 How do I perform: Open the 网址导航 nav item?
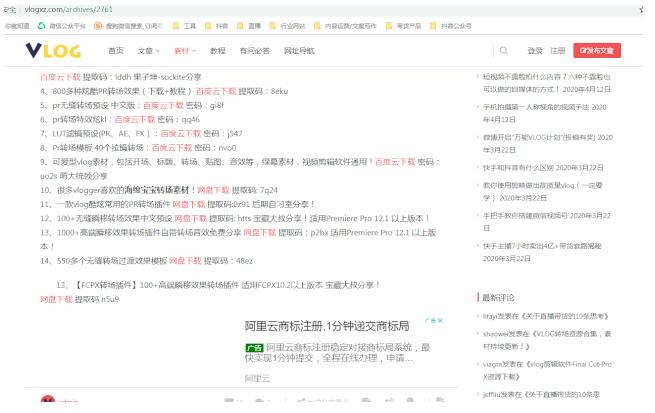point(299,51)
